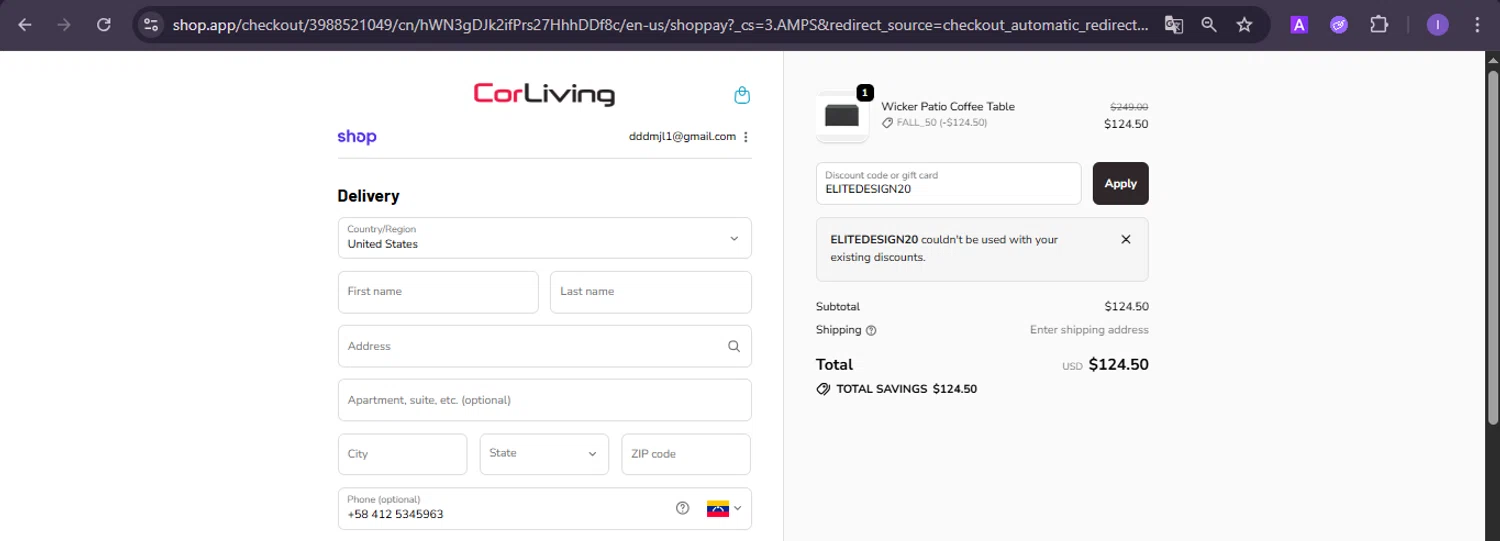1500x541 pixels.
Task: Open Chrome three-dot menu
Action: pyautogui.click(x=1478, y=25)
